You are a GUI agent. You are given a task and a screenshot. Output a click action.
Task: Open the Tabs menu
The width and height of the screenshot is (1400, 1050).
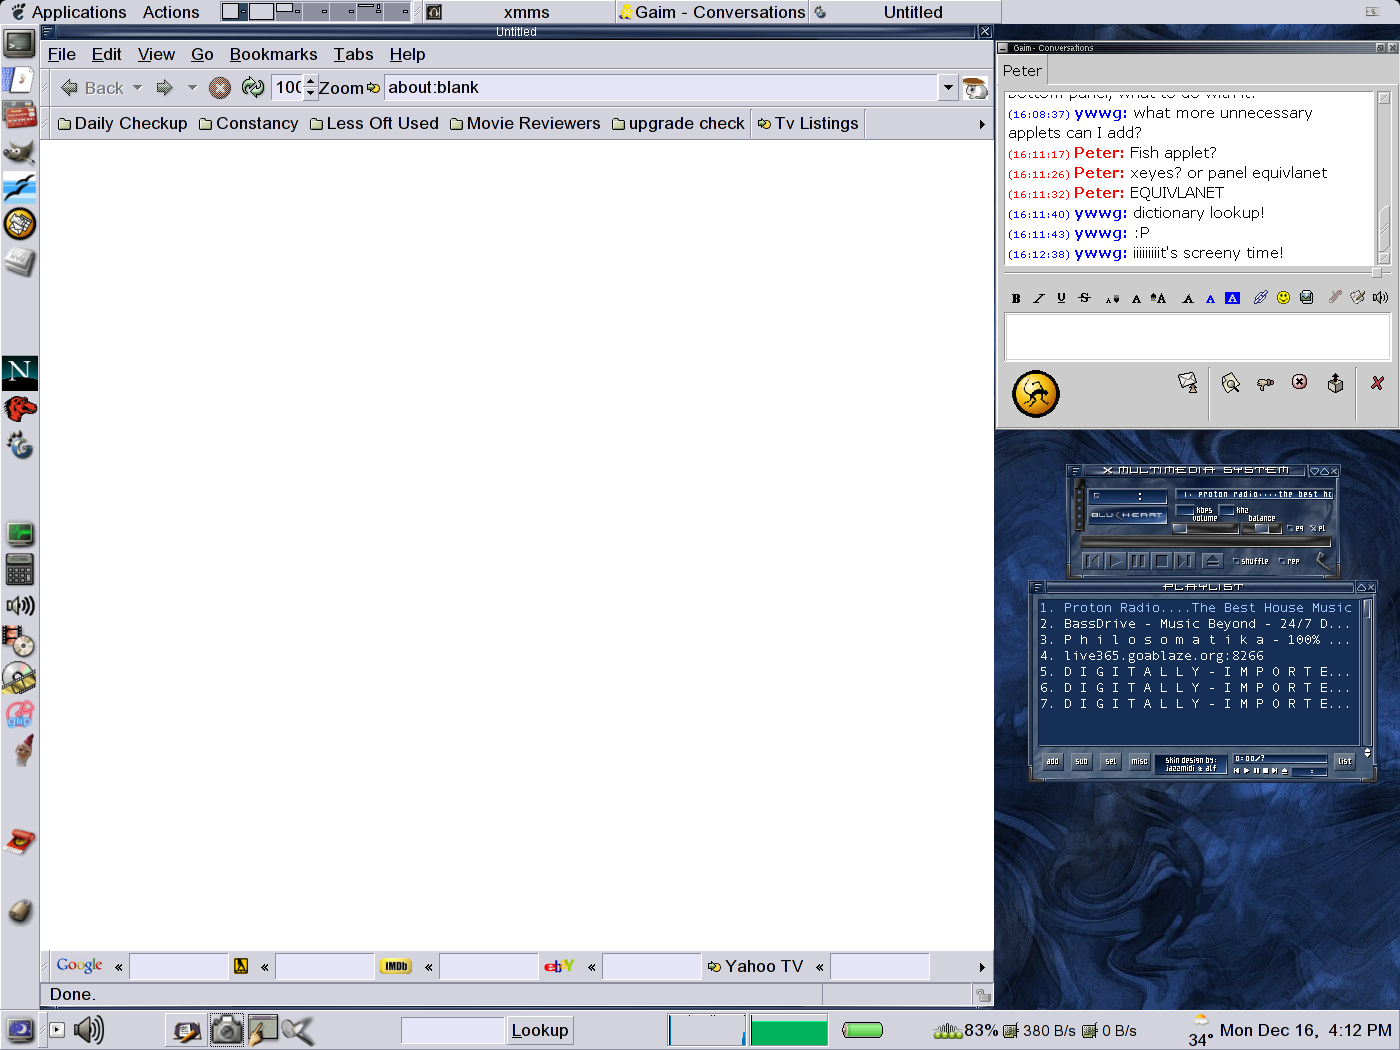point(353,54)
